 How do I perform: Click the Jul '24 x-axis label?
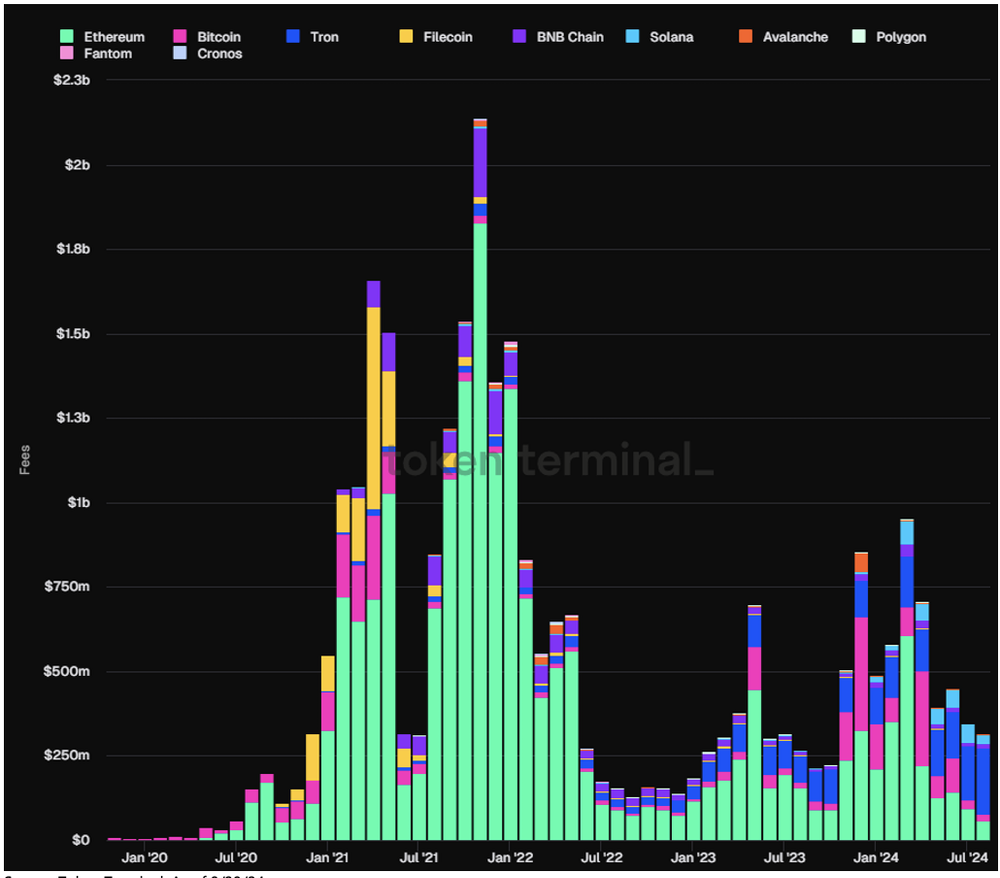[x=967, y=858]
